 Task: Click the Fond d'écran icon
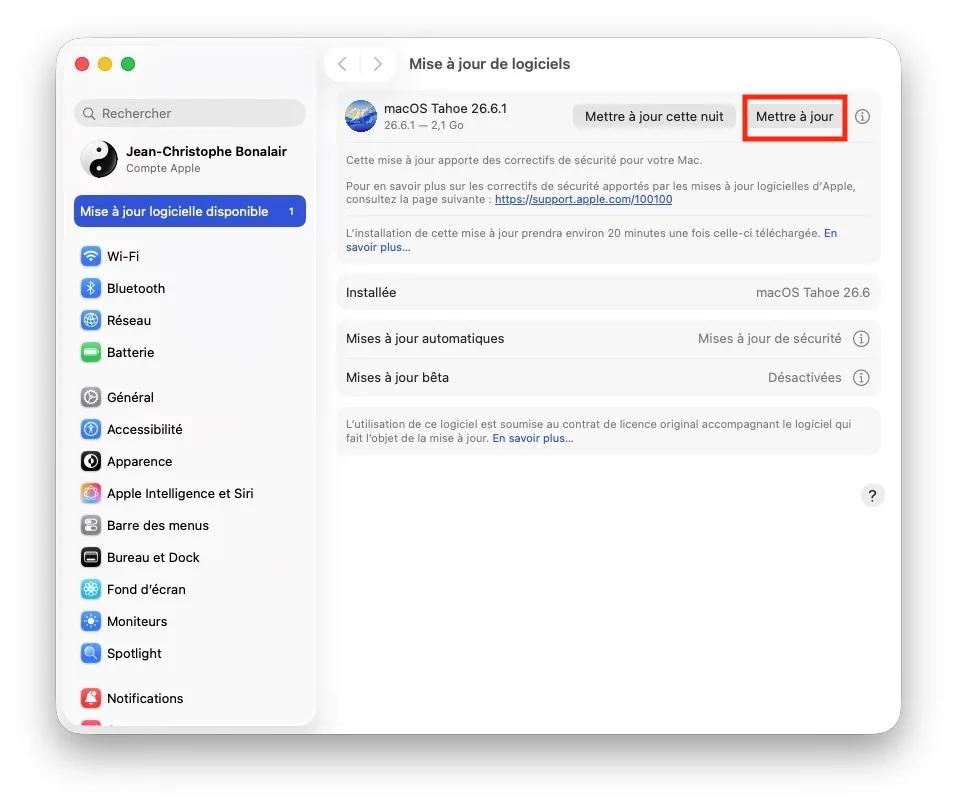click(x=91, y=590)
